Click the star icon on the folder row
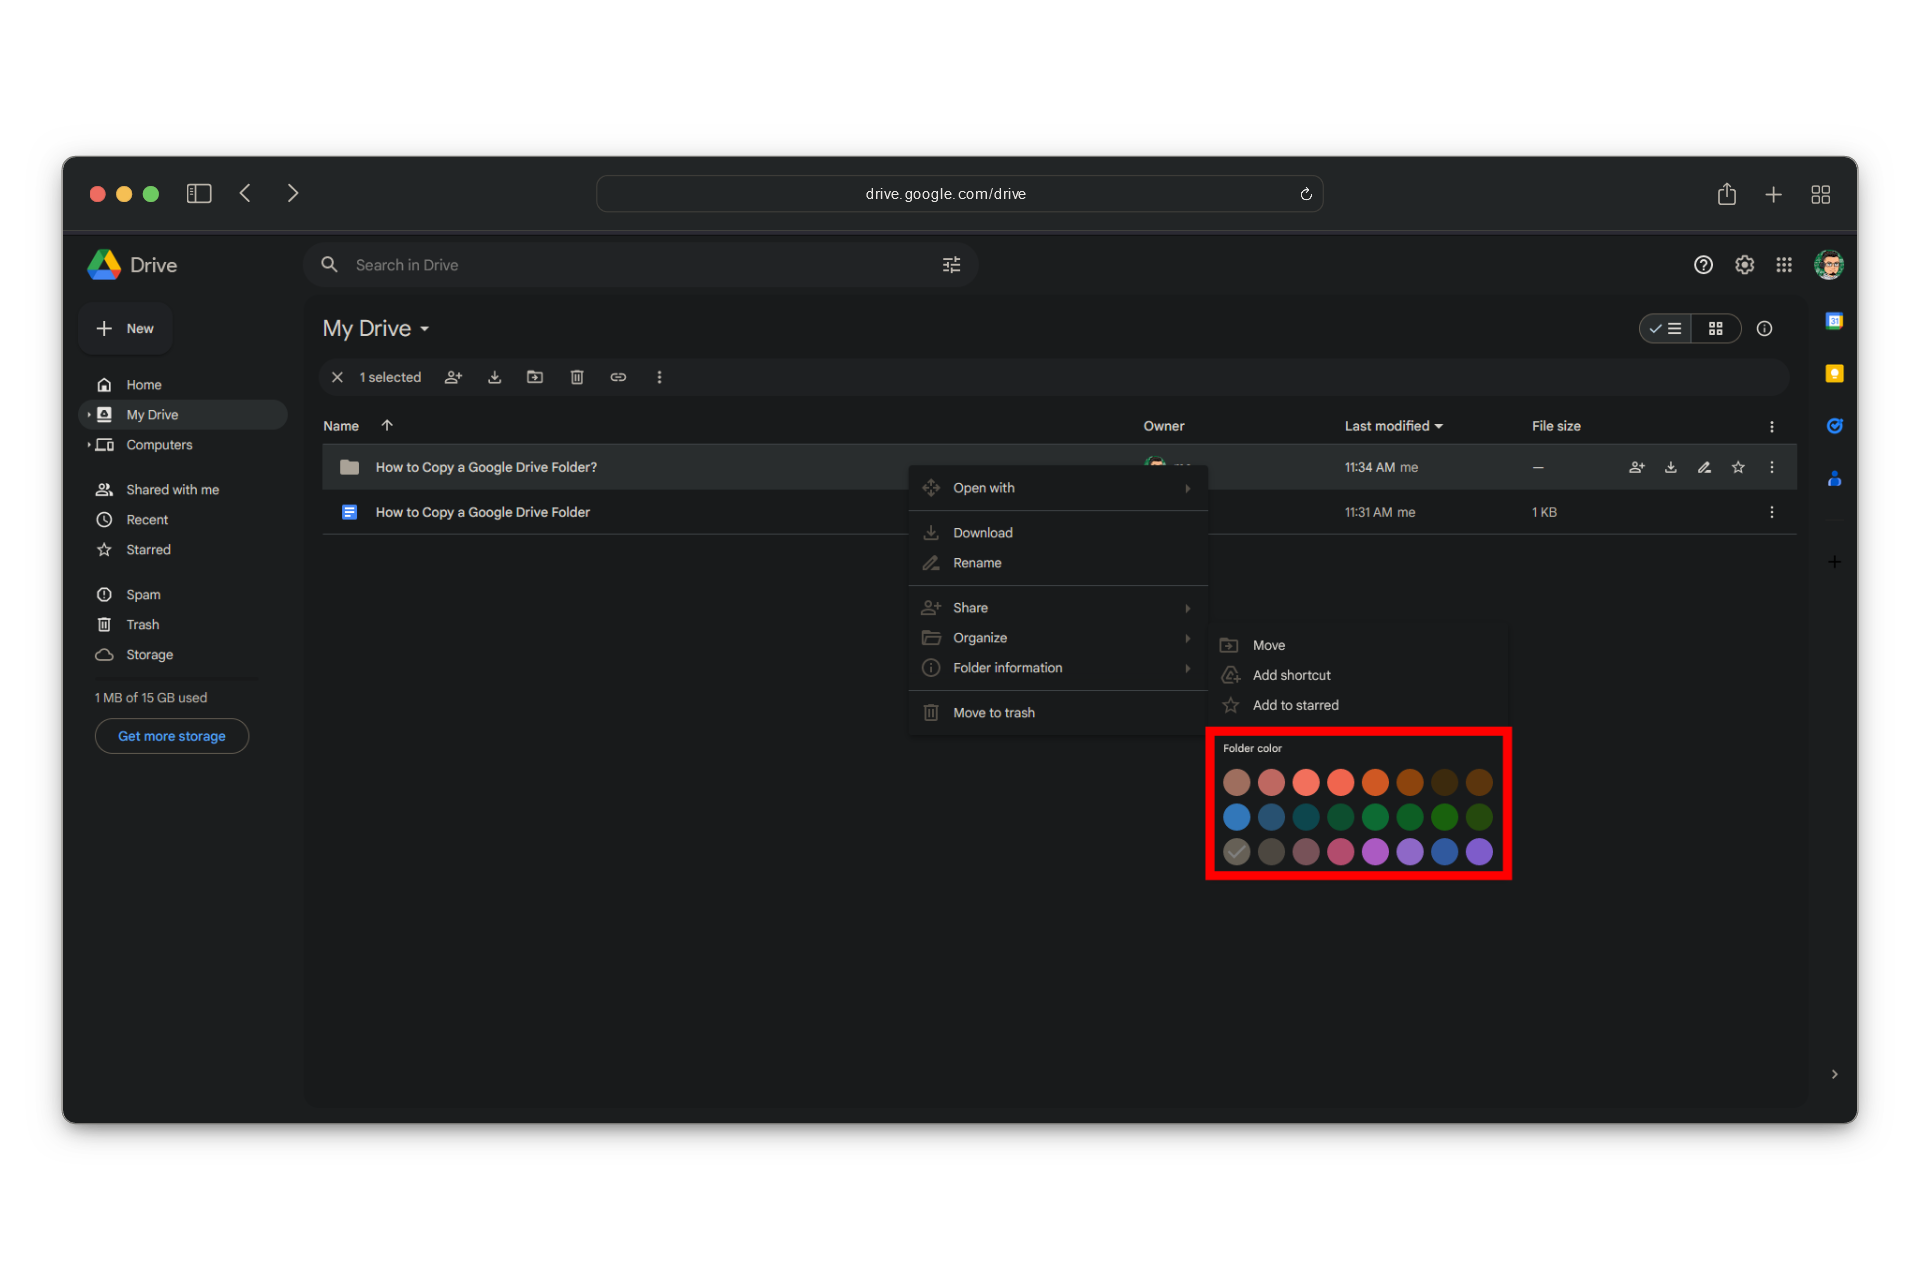Viewport: 1920px width, 1280px height. pos(1738,467)
